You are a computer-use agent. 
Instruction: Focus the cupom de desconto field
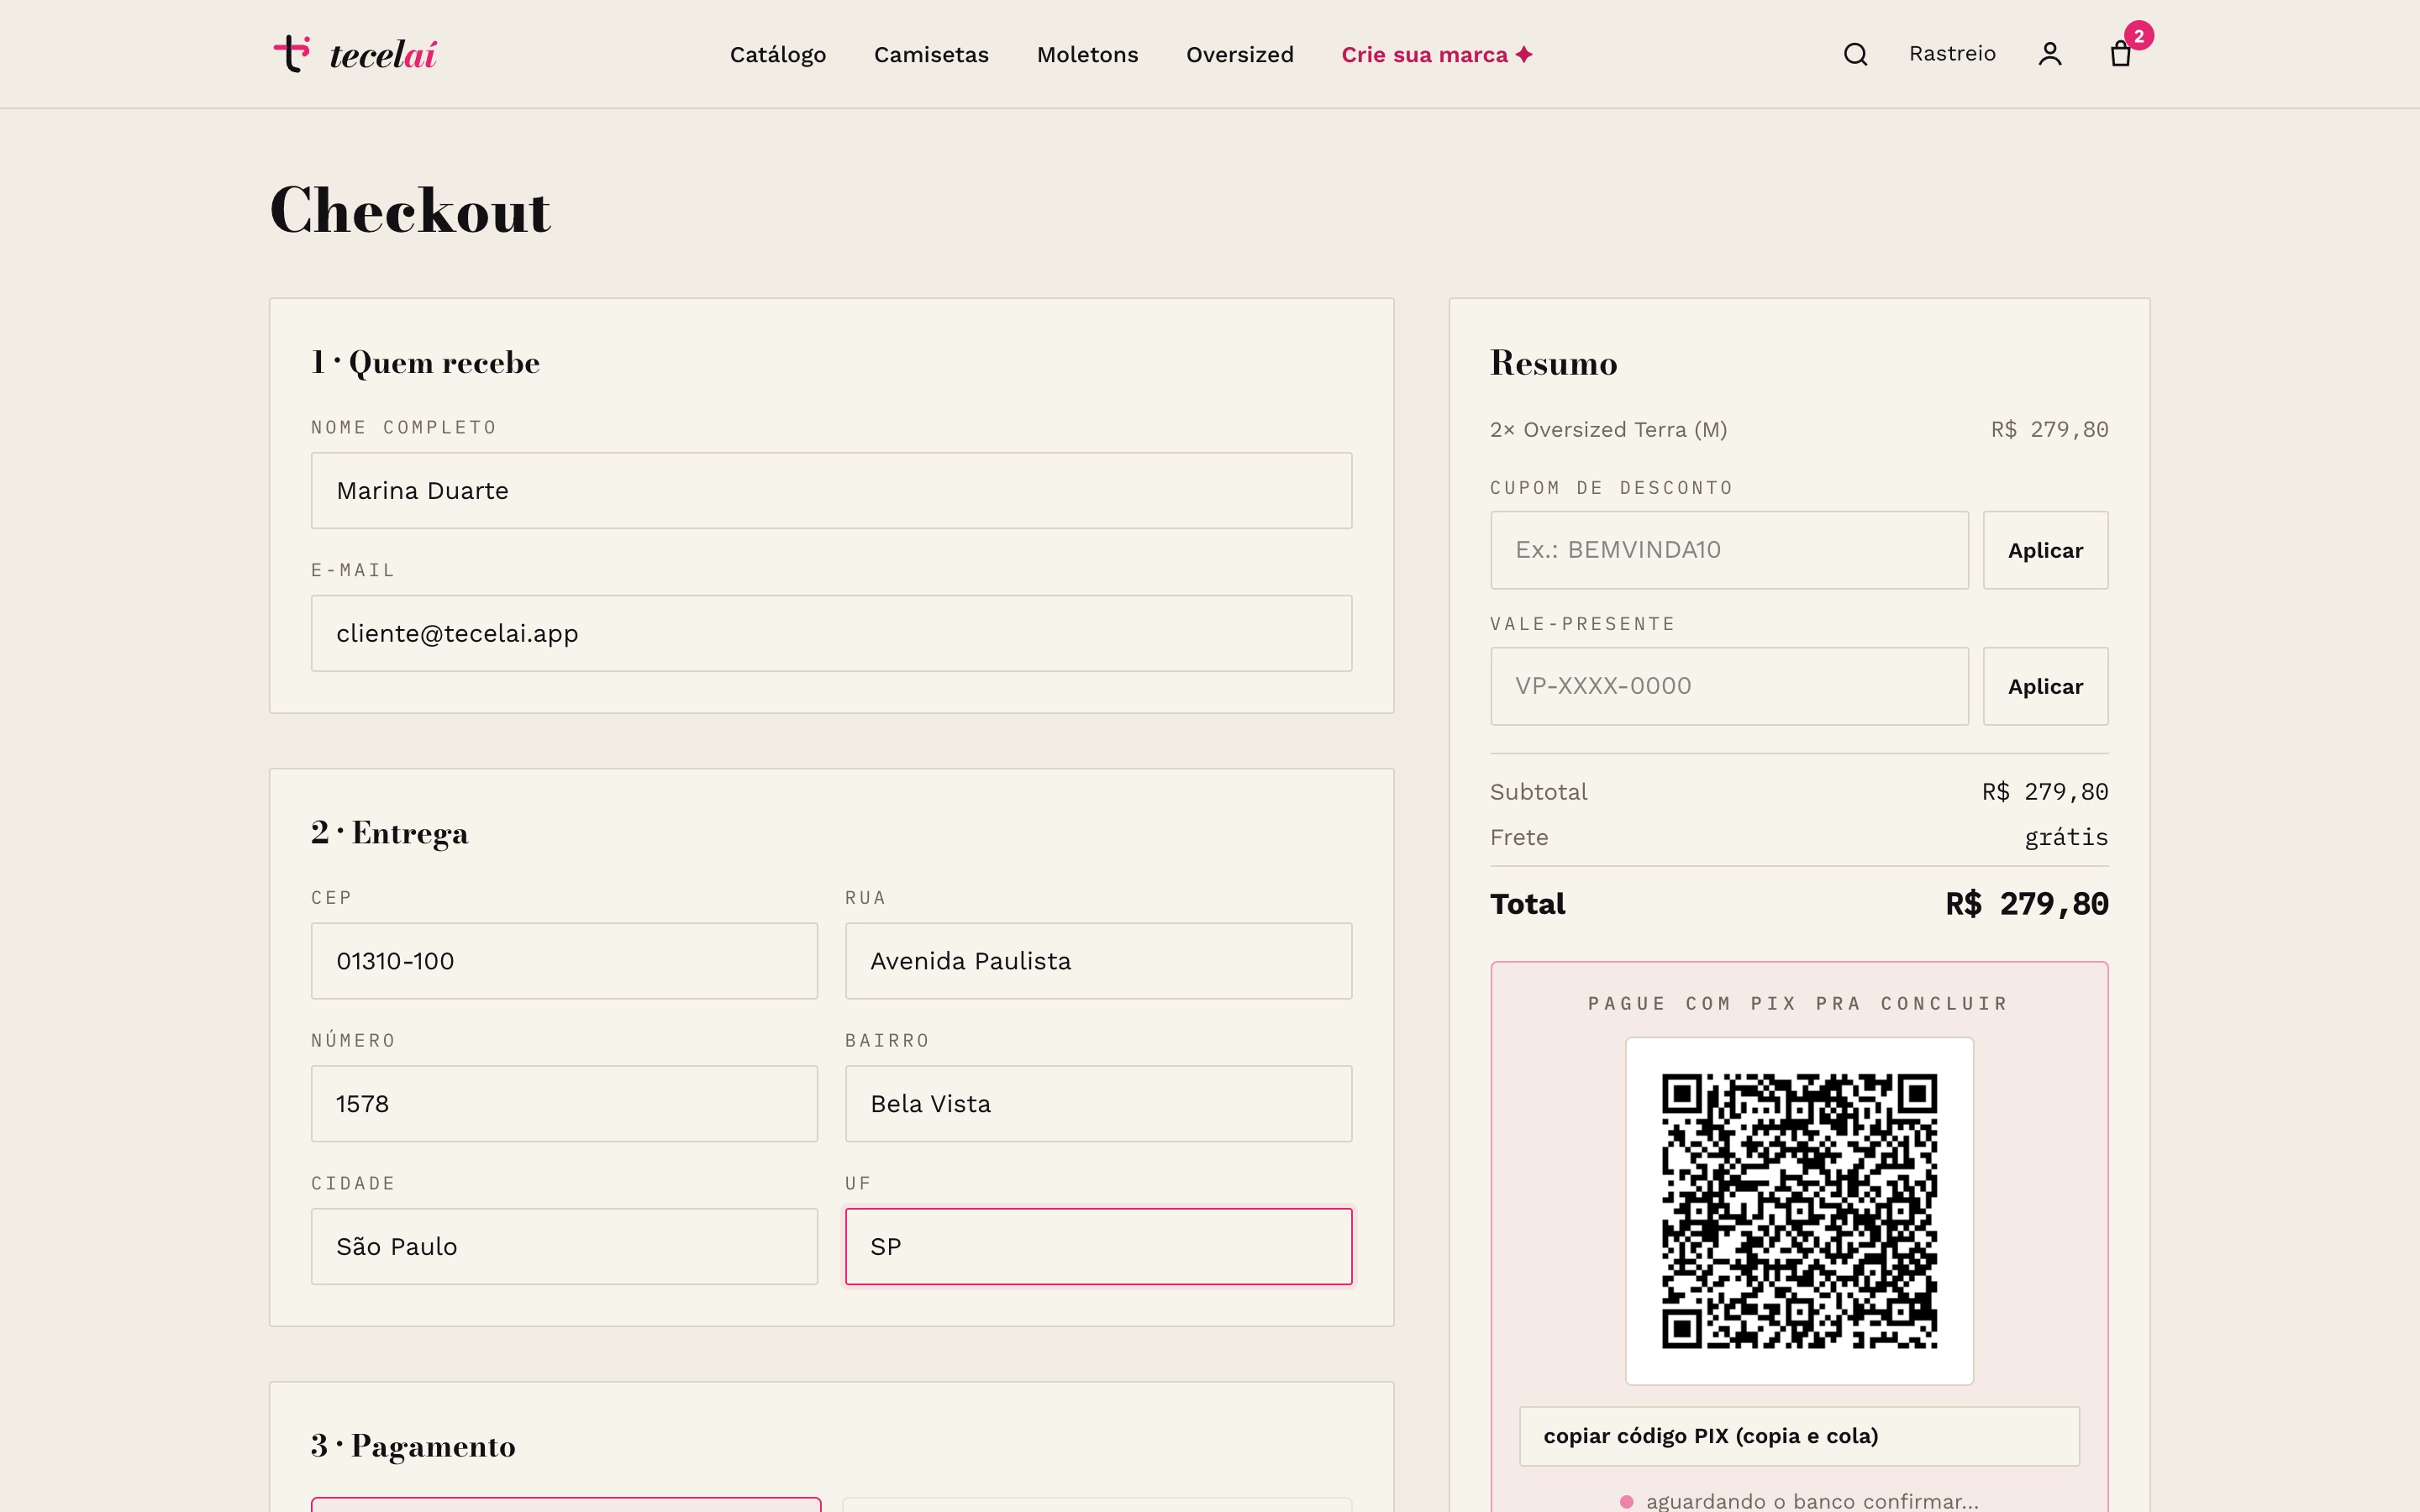click(x=1729, y=550)
